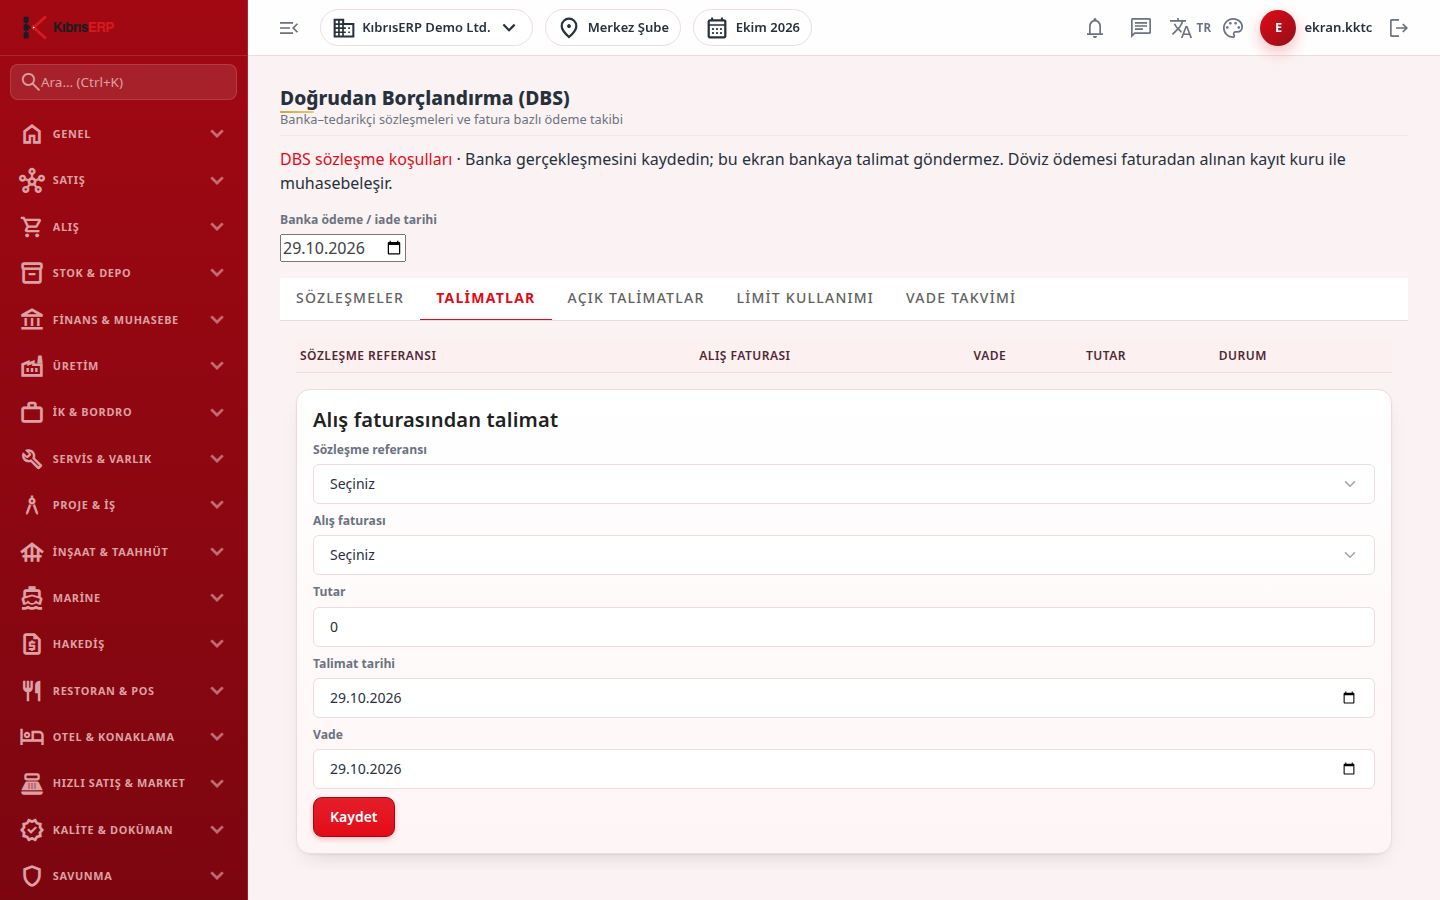Open LİMİT KULLANIMI tab
The height and width of the screenshot is (900, 1440).
click(x=805, y=298)
